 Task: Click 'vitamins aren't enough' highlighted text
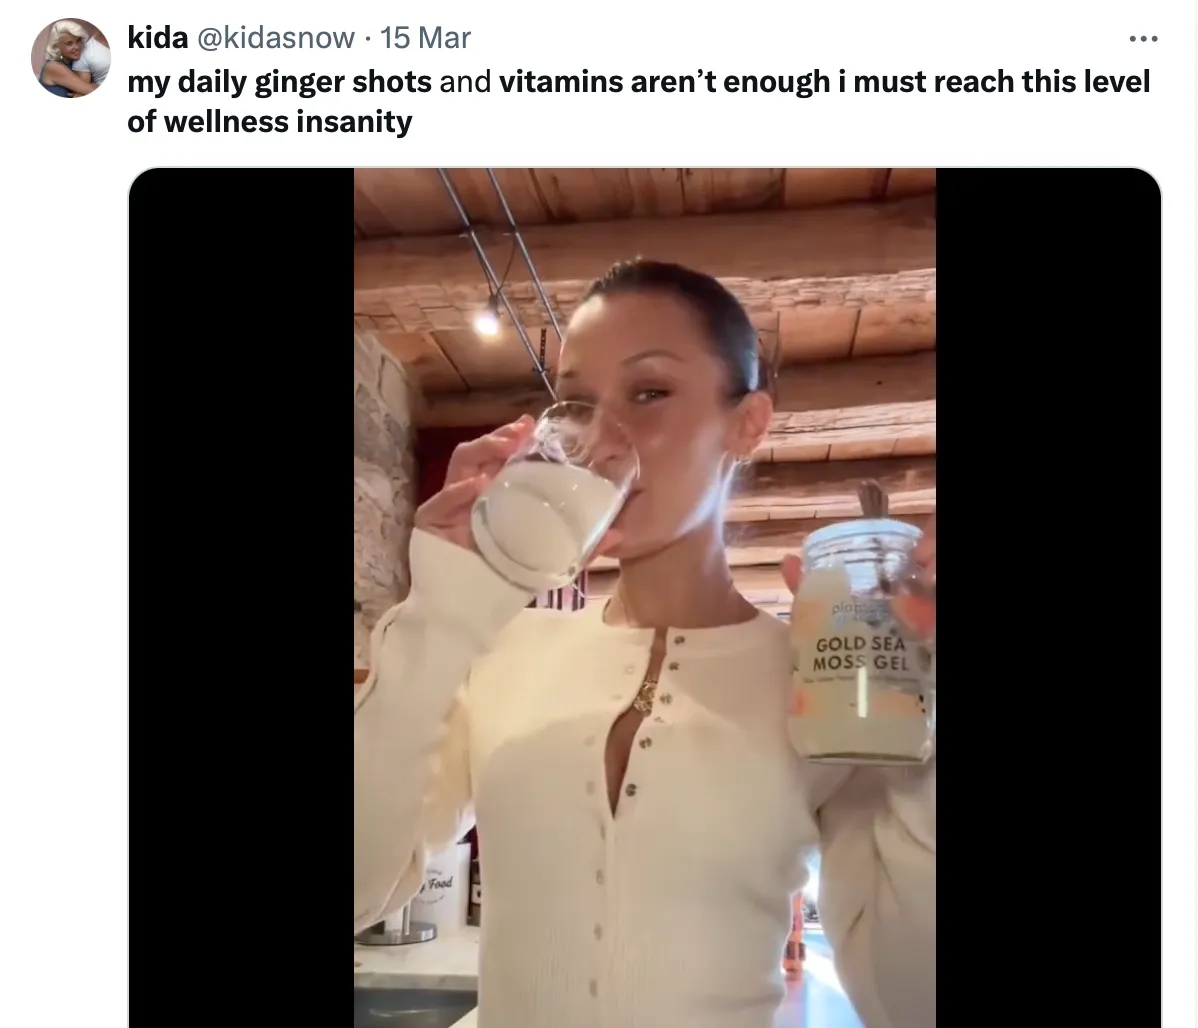[x=665, y=82]
